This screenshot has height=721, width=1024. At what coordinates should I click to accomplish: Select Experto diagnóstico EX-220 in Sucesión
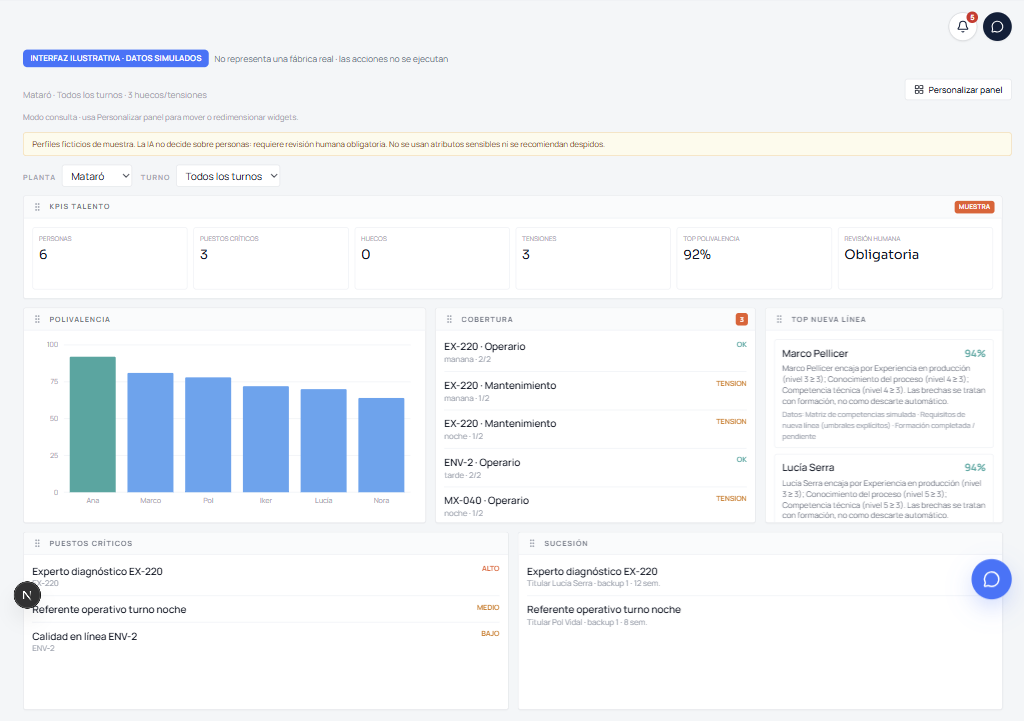coord(760,576)
